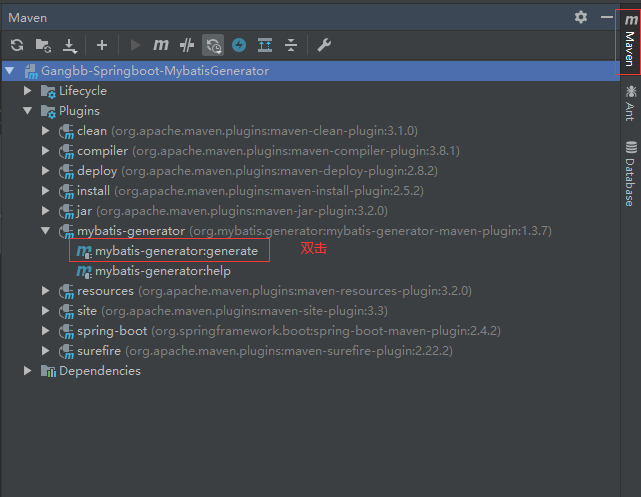This screenshot has height=497, width=641.
Task: Select the Lifecycle row label
Action: tap(83, 91)
